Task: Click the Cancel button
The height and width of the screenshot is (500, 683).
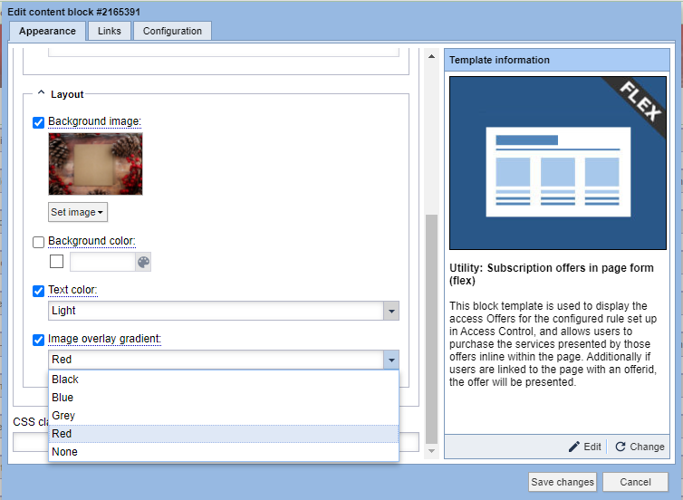Action: pos(635,482)
